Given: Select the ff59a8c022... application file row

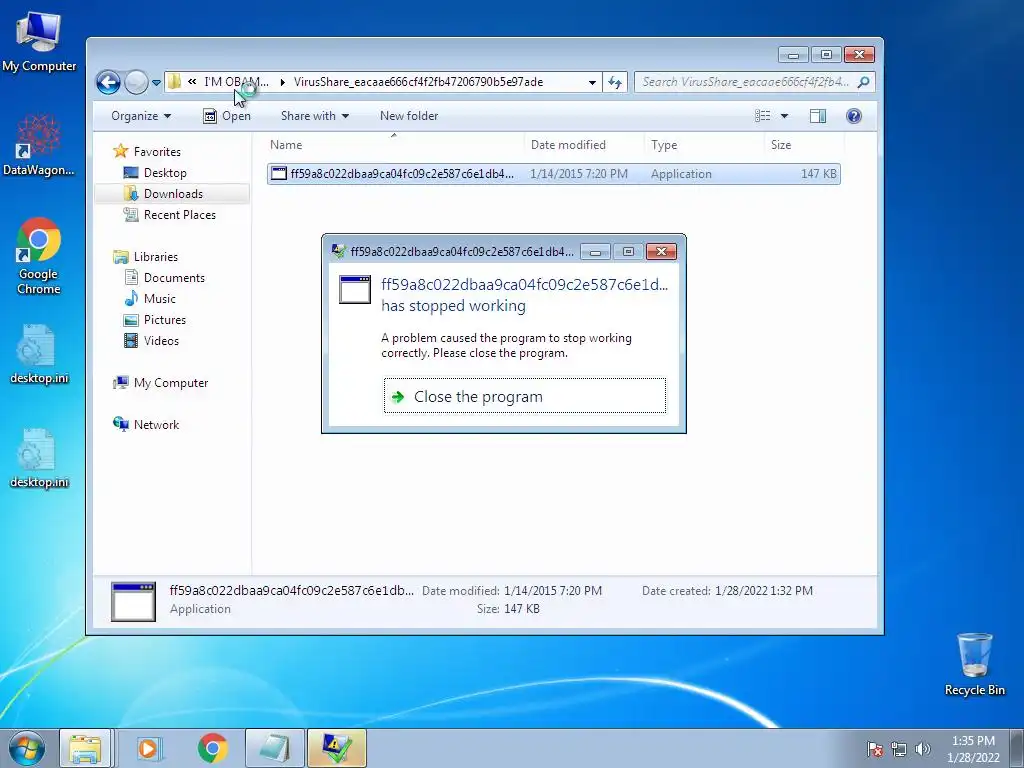Looking at the screenshot, I should click(554, 174).
